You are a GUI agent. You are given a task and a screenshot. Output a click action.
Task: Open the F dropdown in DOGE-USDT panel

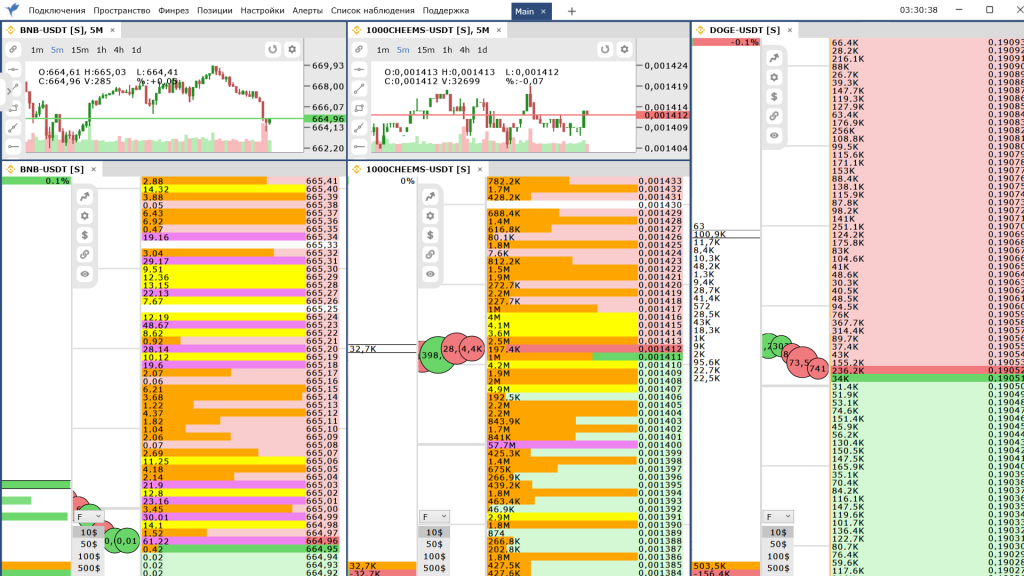click(778, 517)
